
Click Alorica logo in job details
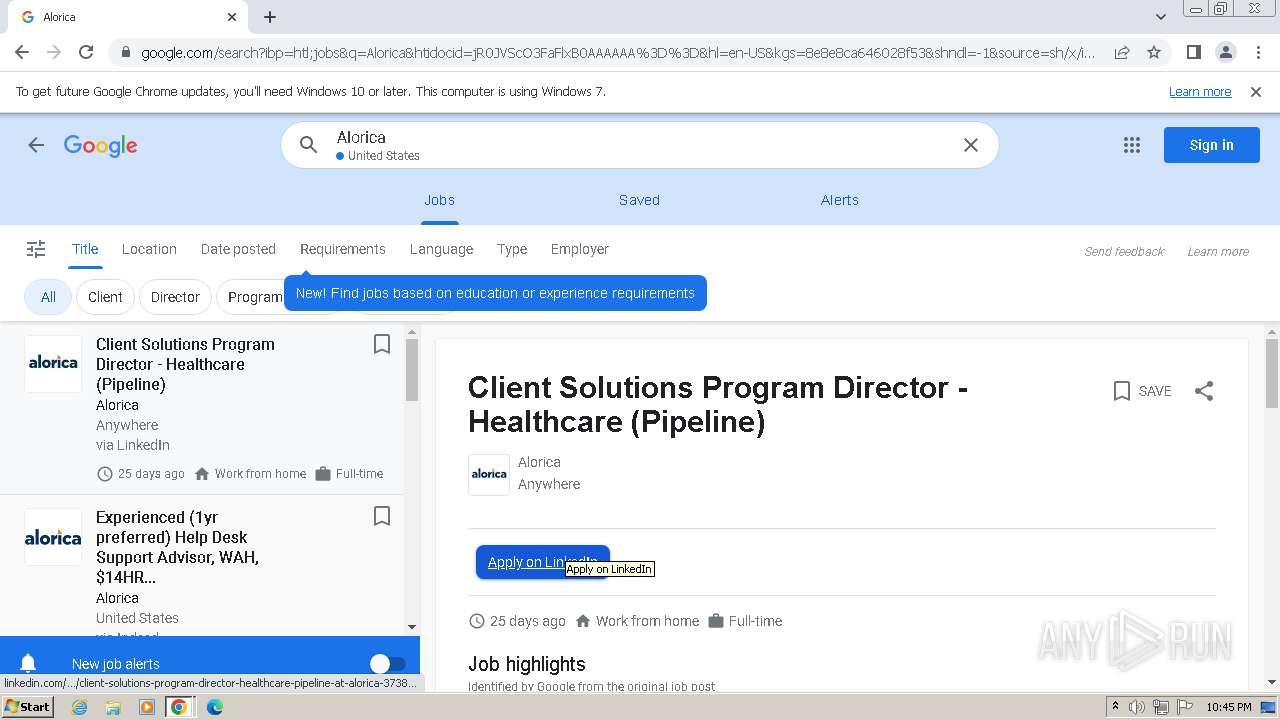pyautogui.click(x=489, y=474)
